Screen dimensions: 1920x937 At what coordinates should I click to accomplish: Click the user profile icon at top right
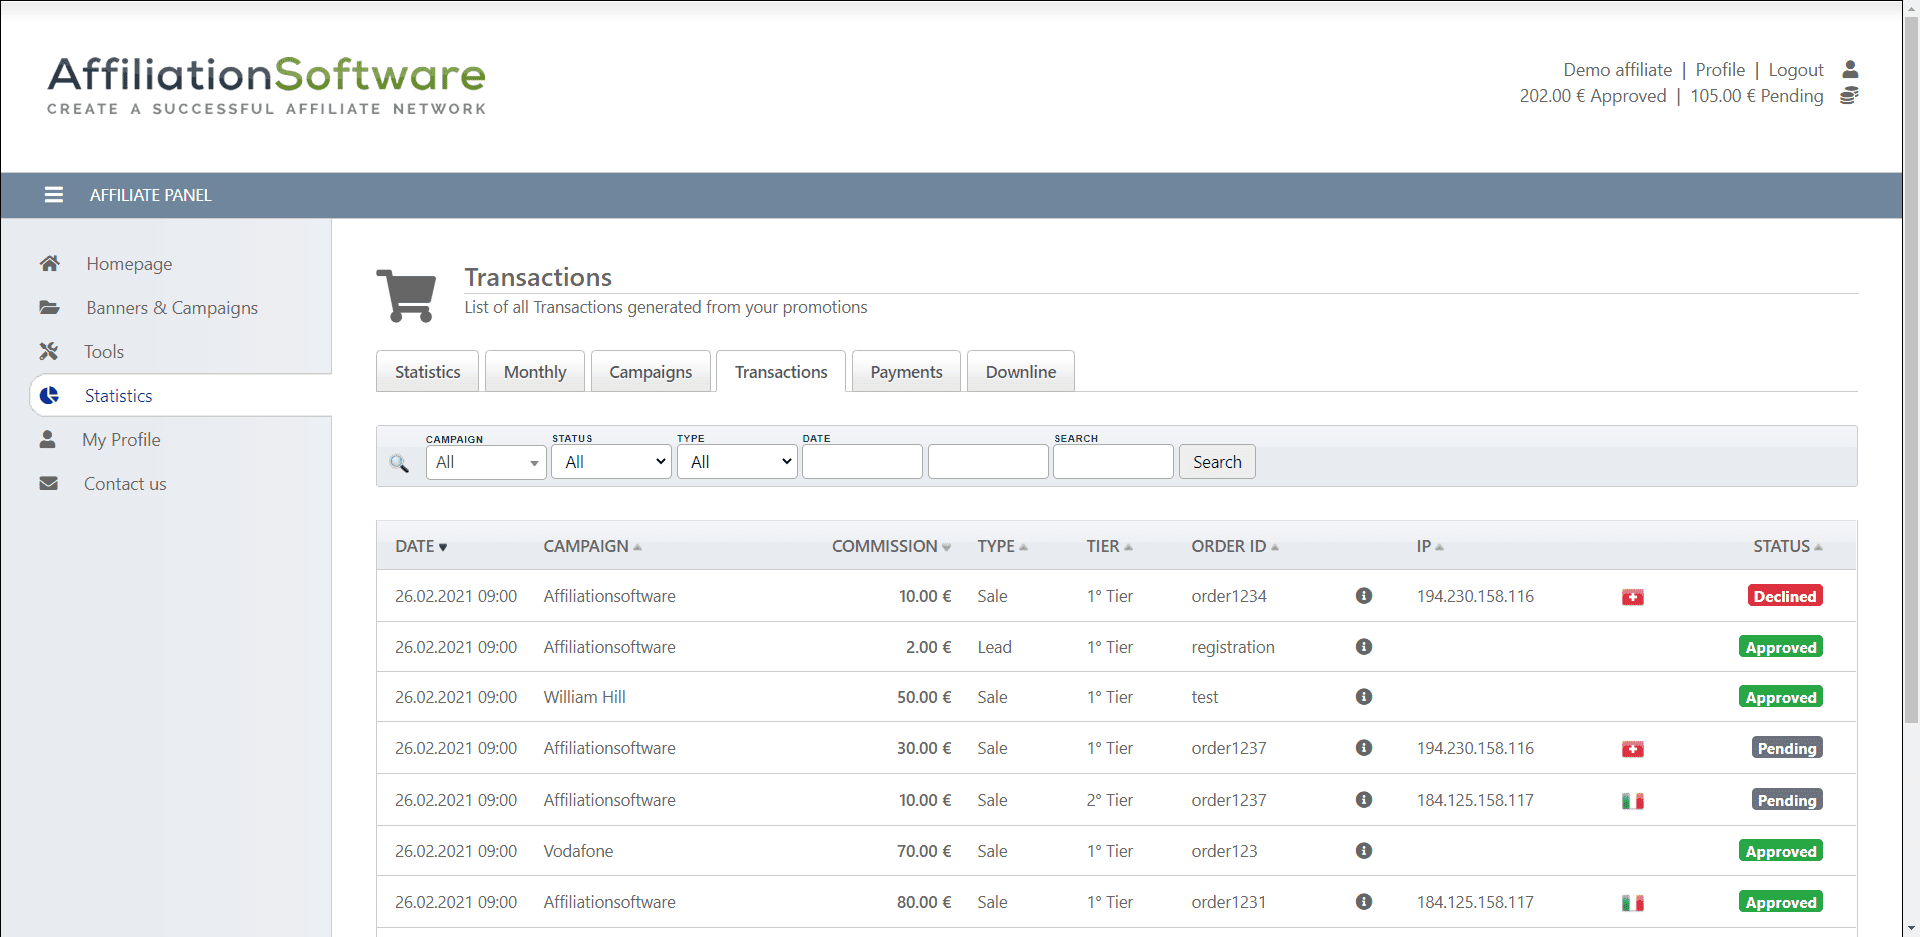coord(1850,69)
